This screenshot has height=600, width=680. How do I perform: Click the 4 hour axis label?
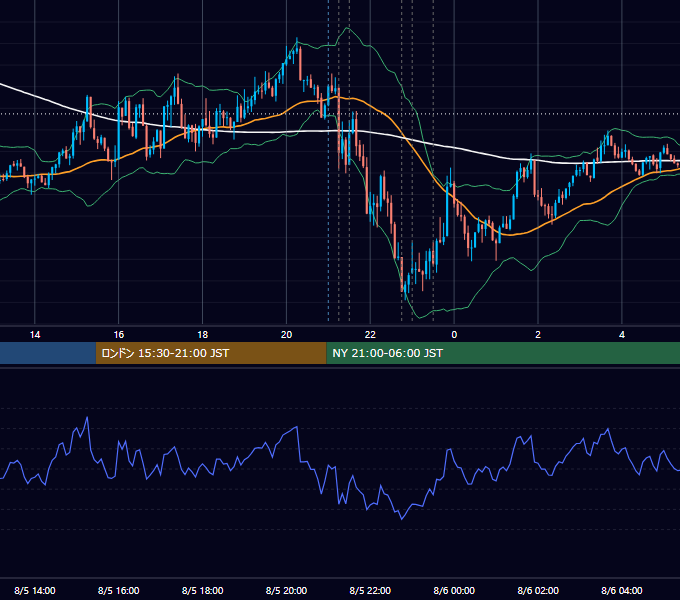tap(622, 335)
